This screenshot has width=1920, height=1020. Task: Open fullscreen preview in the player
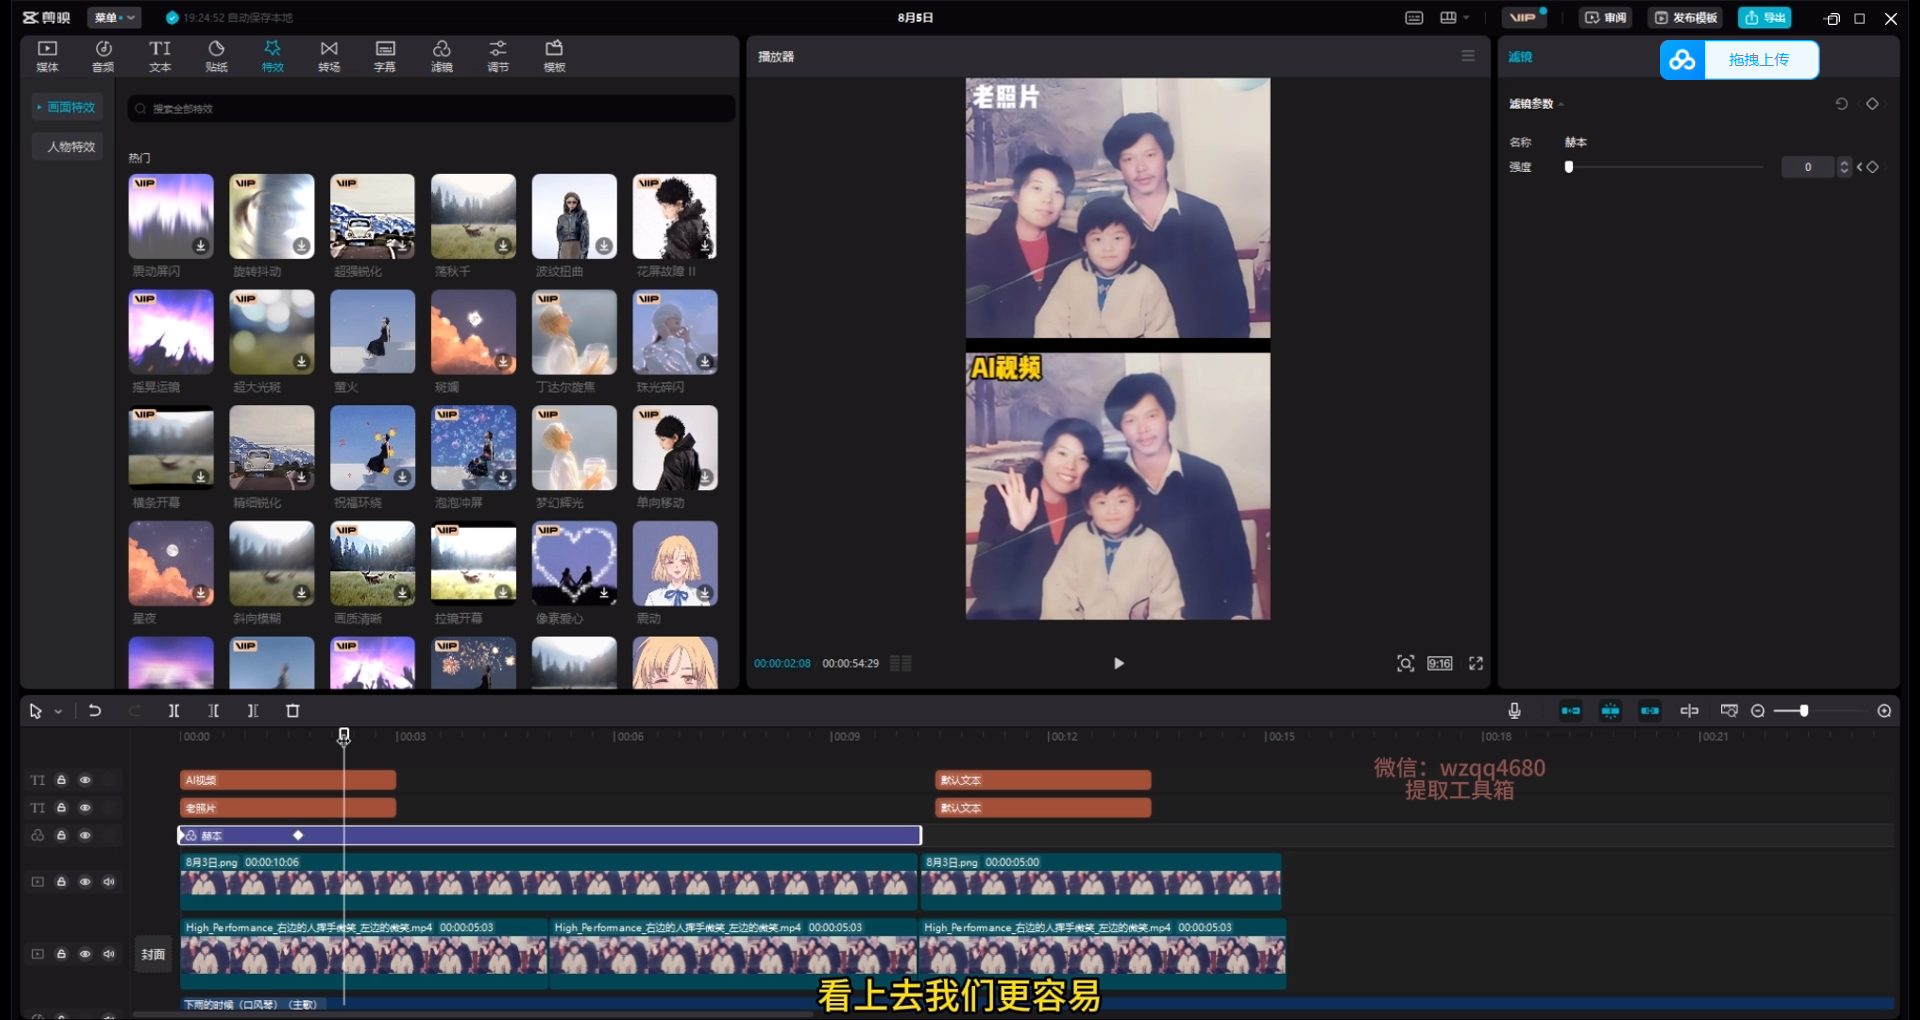click(x=1476, y=664)
